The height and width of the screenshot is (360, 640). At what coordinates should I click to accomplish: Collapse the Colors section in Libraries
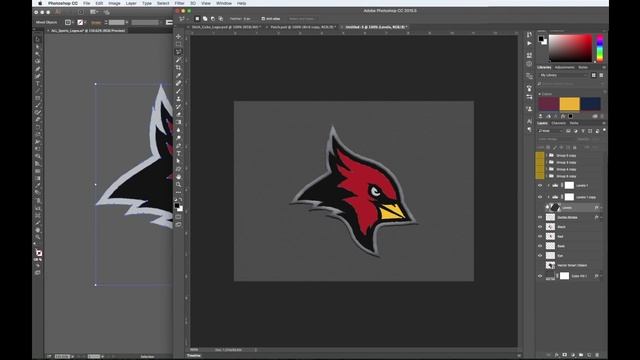pos(540,94)
